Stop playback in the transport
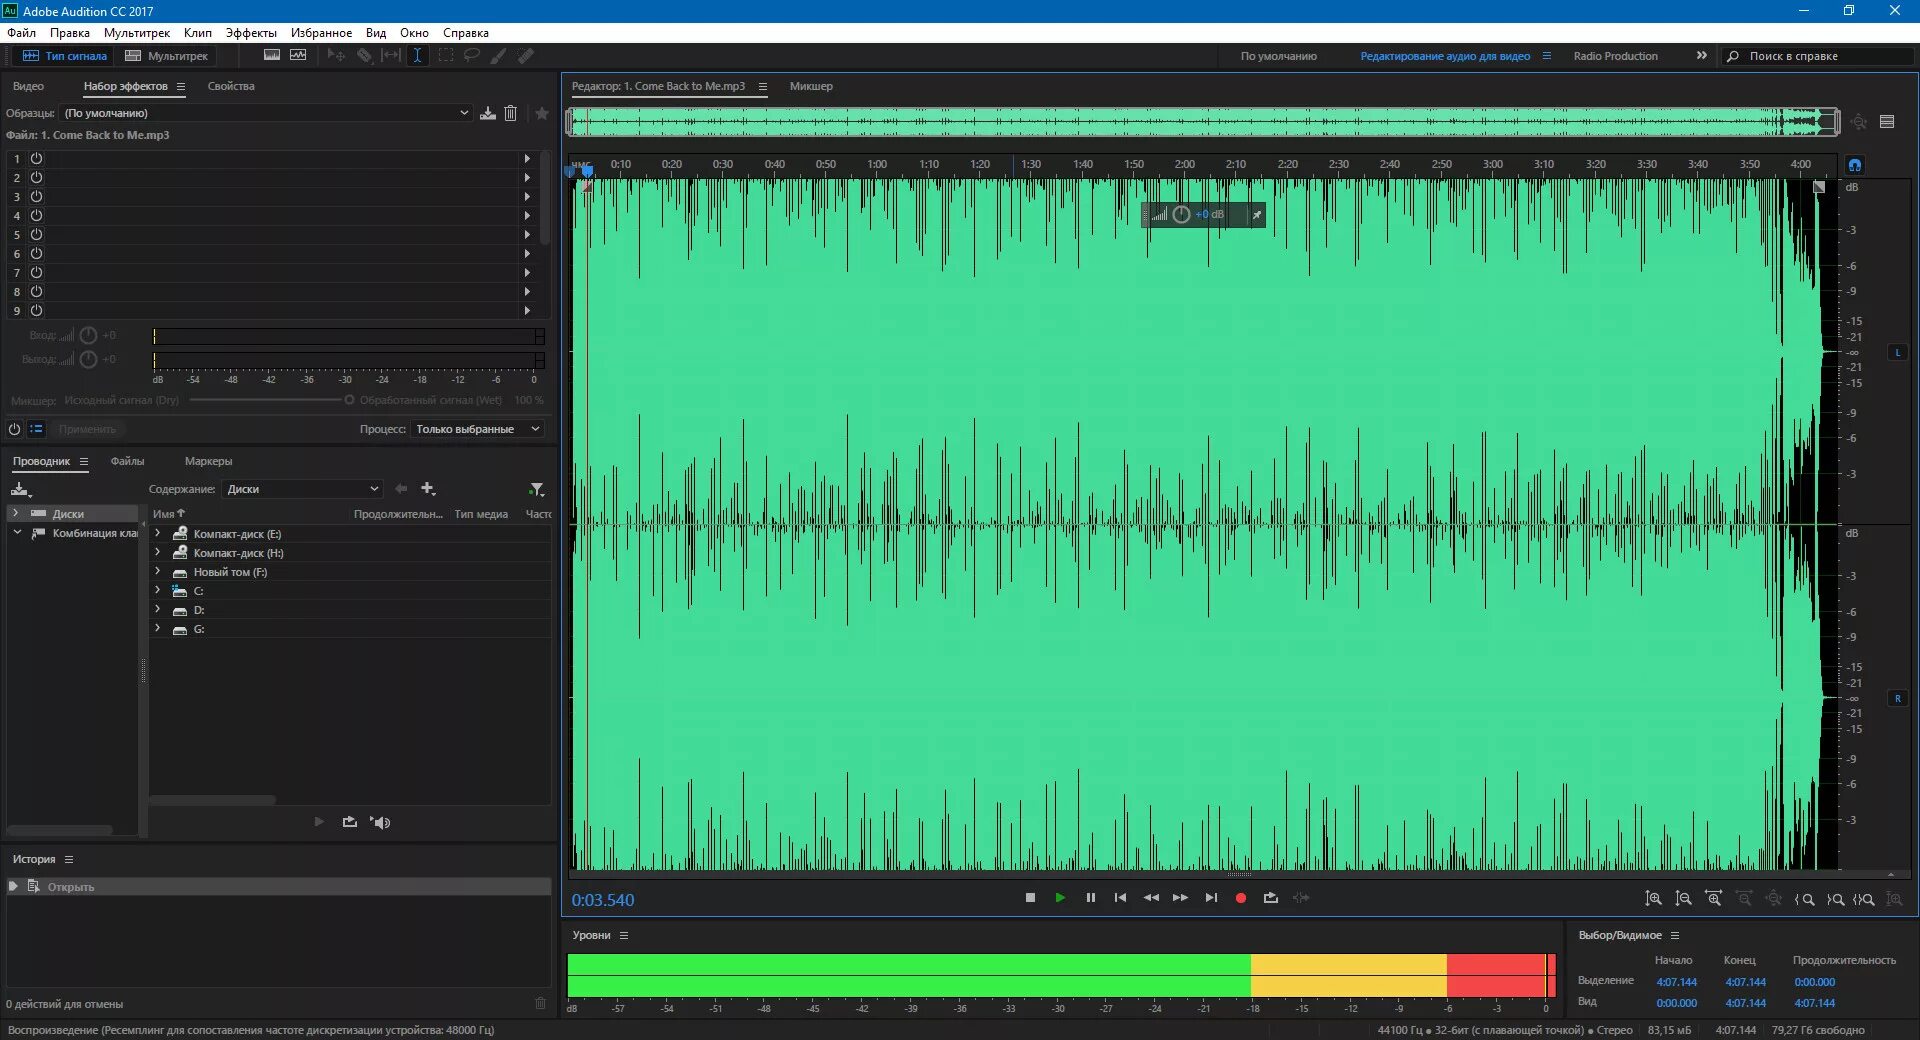 [1030, 898]
